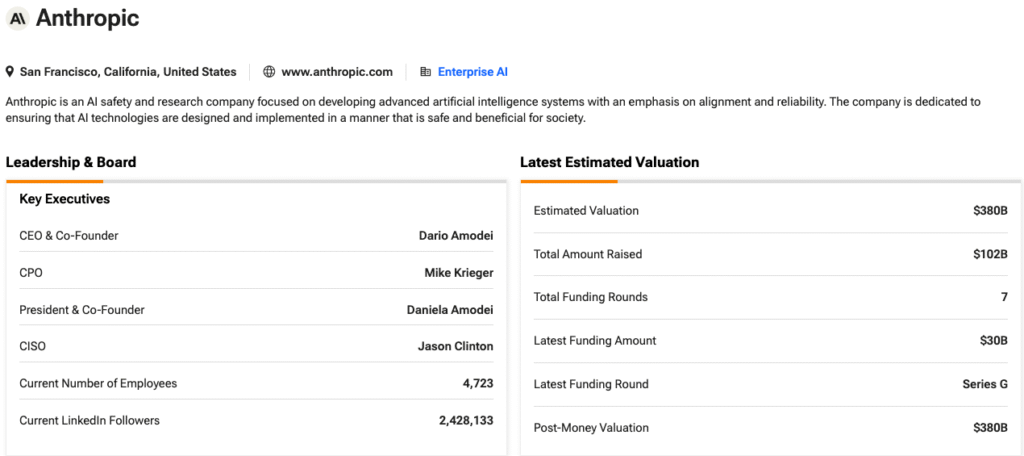Click the Anthropic company title
Image resolution: width=1024 pixels, height=456 pixels.
tap(87, 18)
